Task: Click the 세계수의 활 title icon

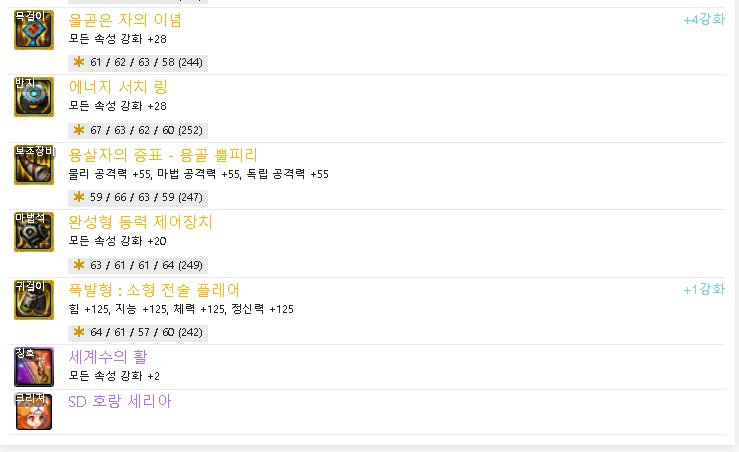Action: (33, 367)
